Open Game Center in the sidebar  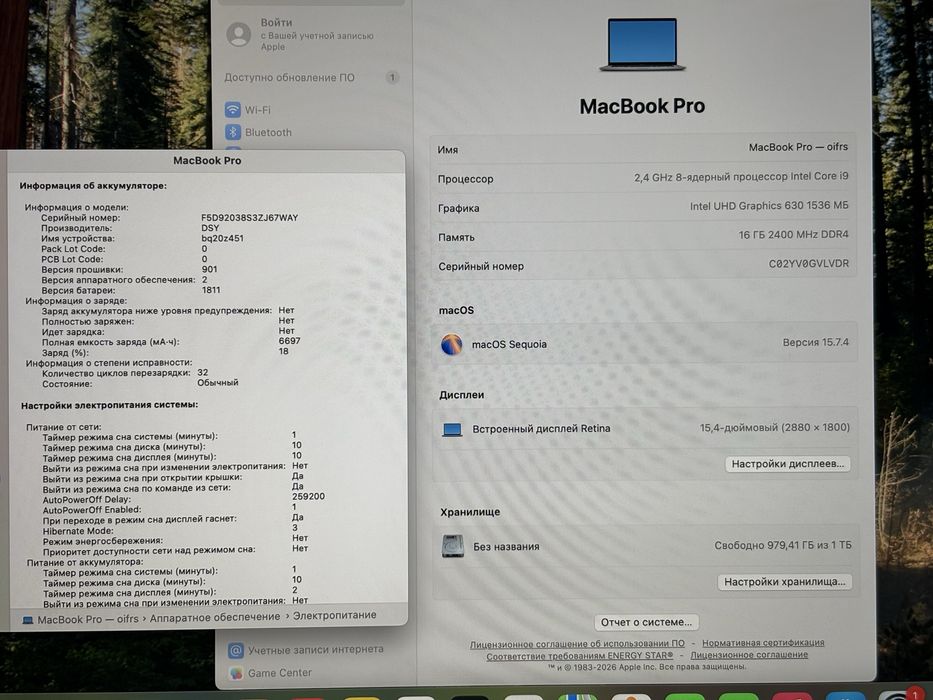click(270, 673)
